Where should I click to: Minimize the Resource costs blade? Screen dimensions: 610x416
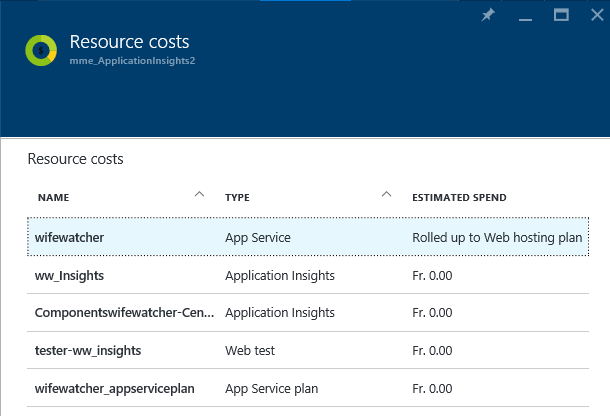click(524, 15)
